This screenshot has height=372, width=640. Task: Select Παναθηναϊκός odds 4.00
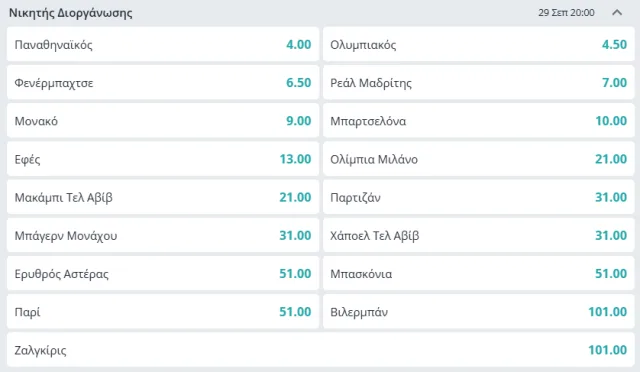pyautogui.click(x=163, y=45)
